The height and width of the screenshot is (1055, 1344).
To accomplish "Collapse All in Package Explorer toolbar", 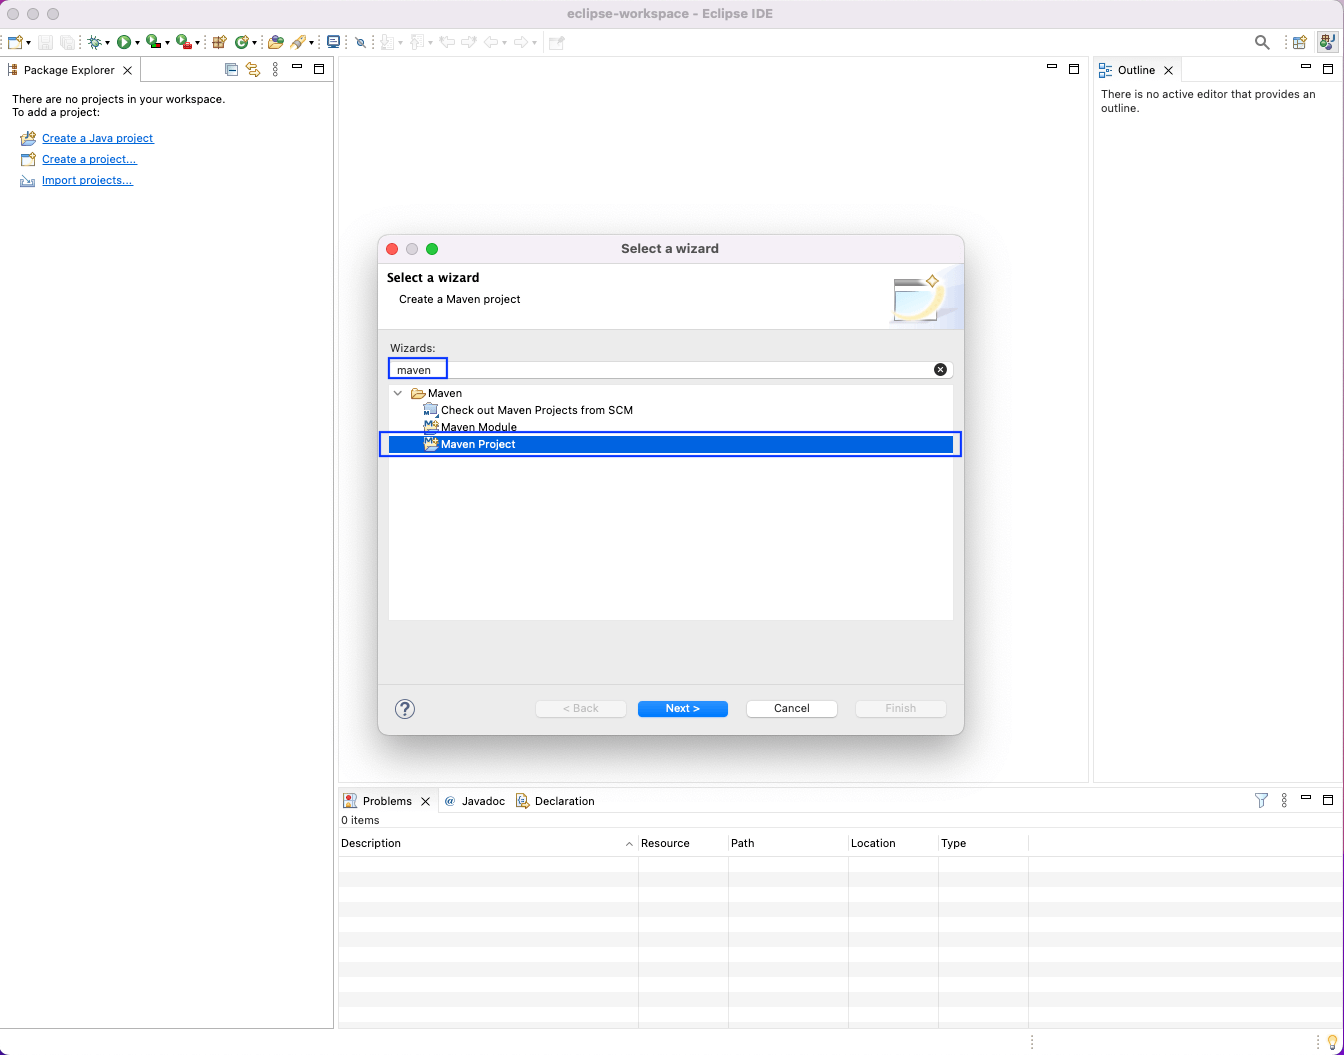I will coord(231,69).
